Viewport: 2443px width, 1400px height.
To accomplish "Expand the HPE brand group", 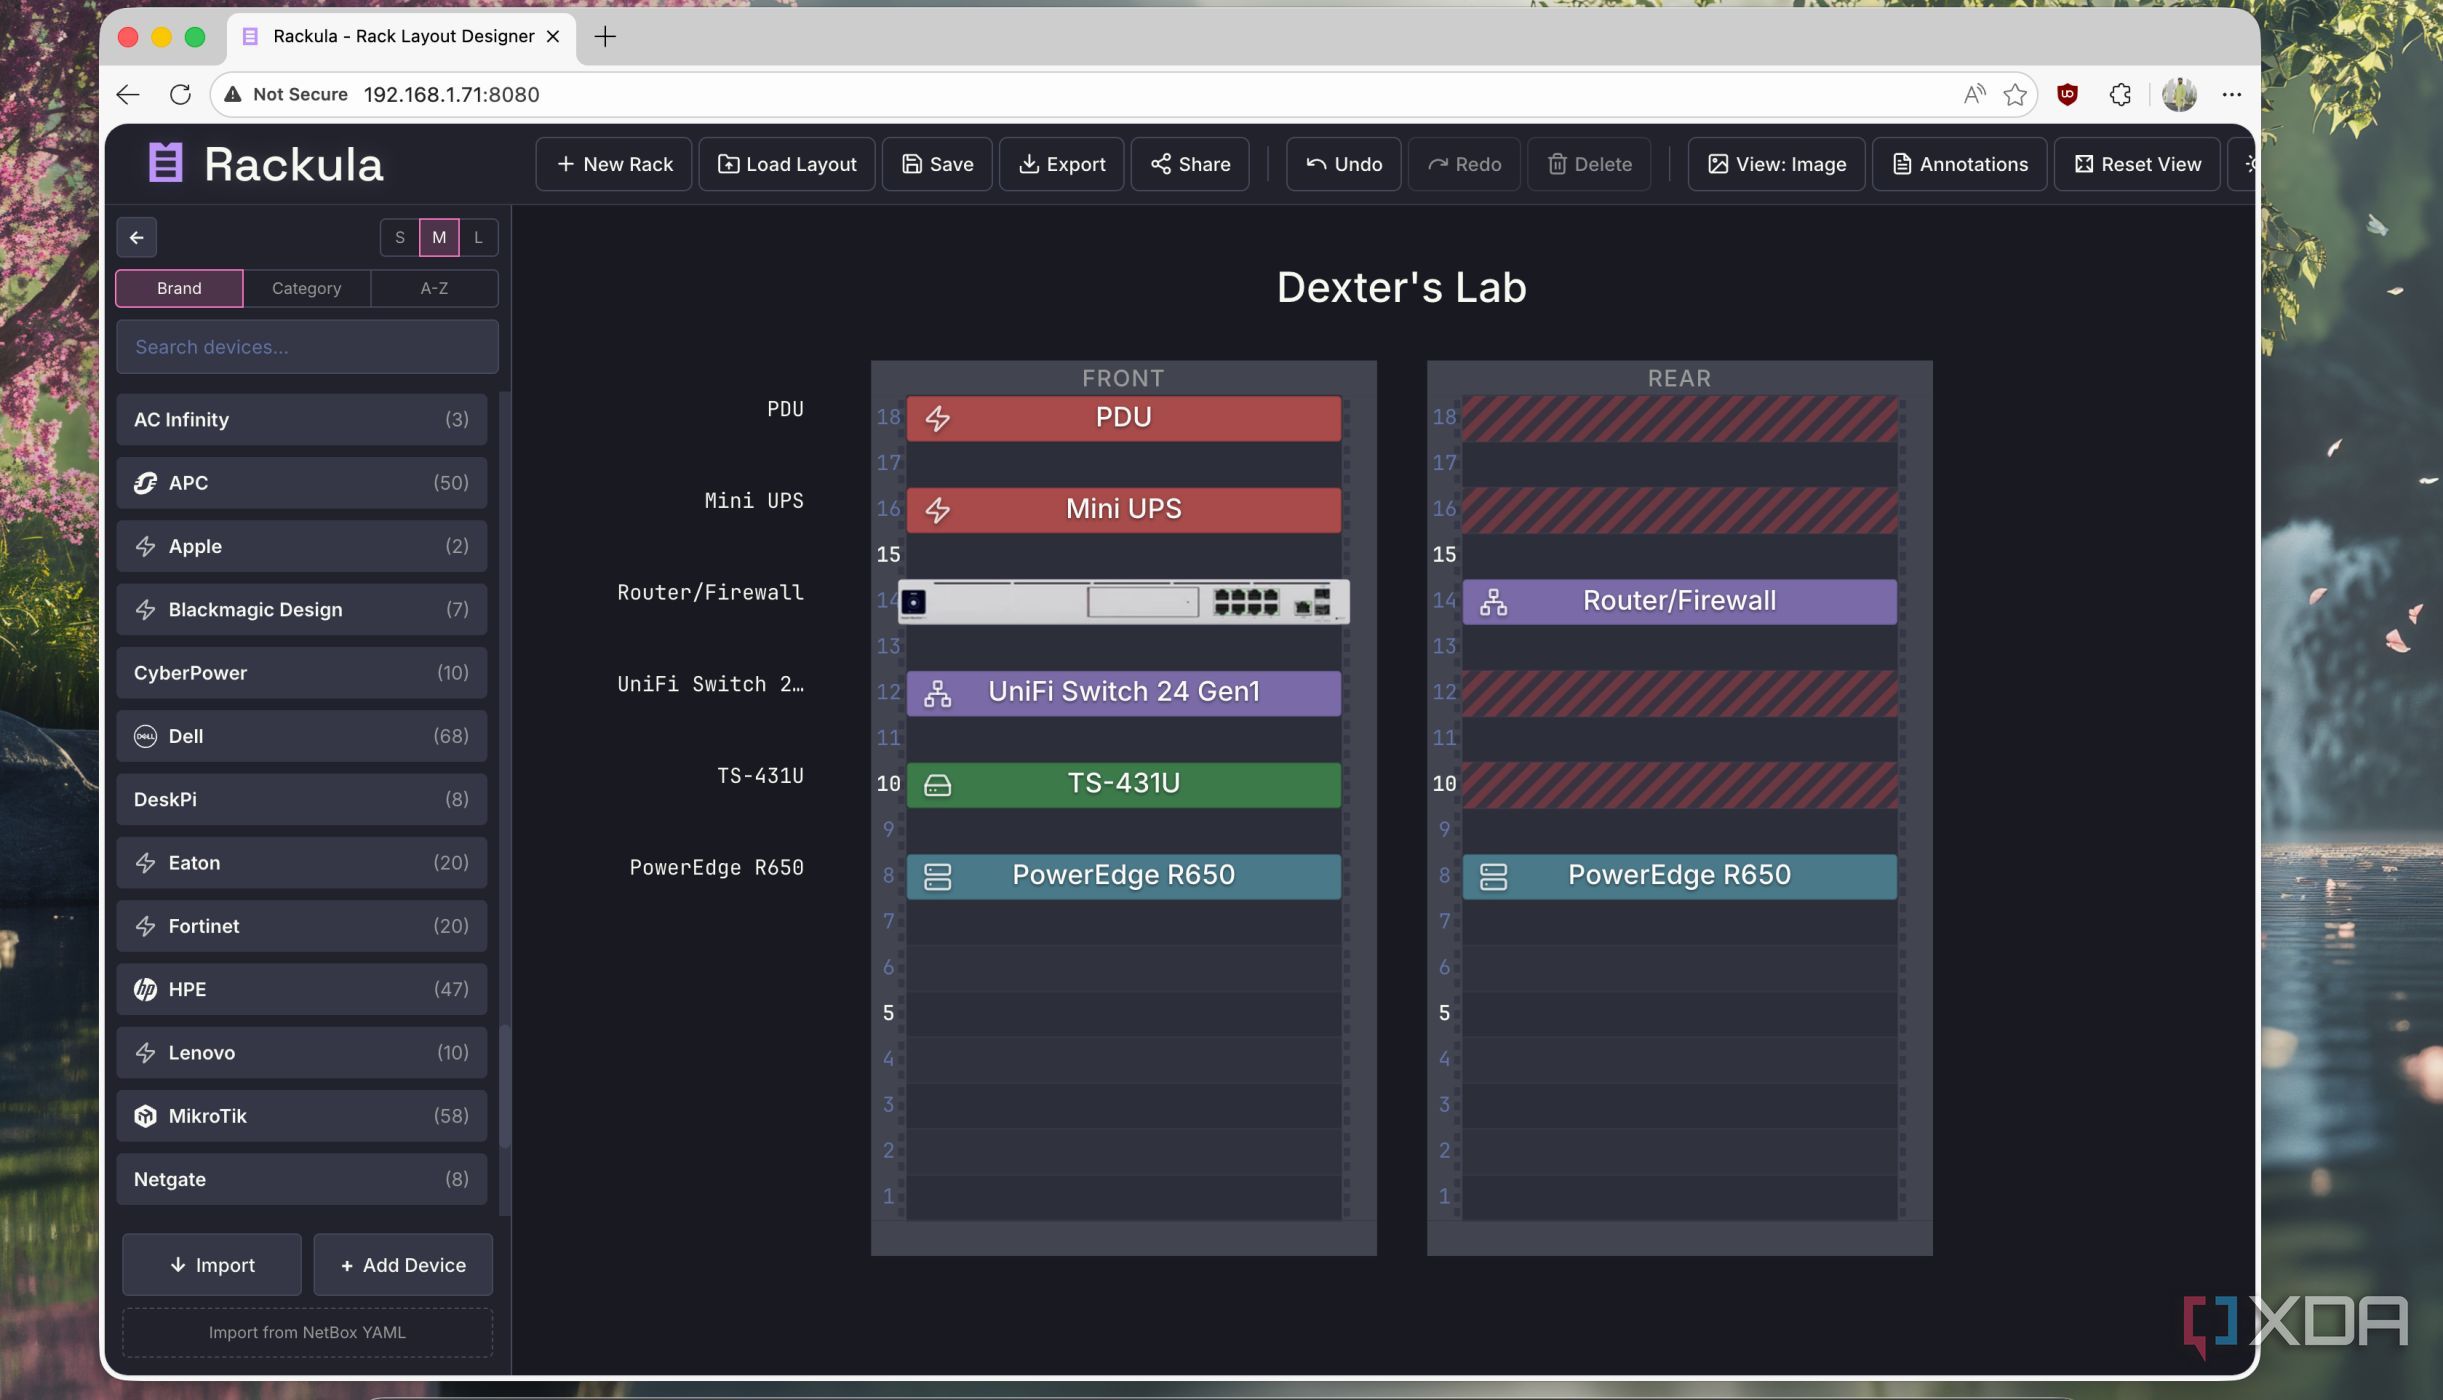I will coord(301,989).
